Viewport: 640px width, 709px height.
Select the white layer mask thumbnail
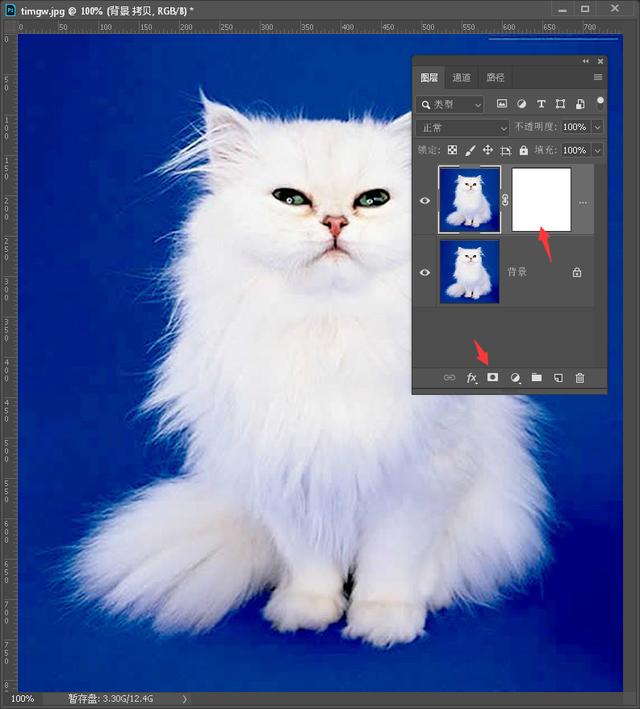(x=541, y=199)
